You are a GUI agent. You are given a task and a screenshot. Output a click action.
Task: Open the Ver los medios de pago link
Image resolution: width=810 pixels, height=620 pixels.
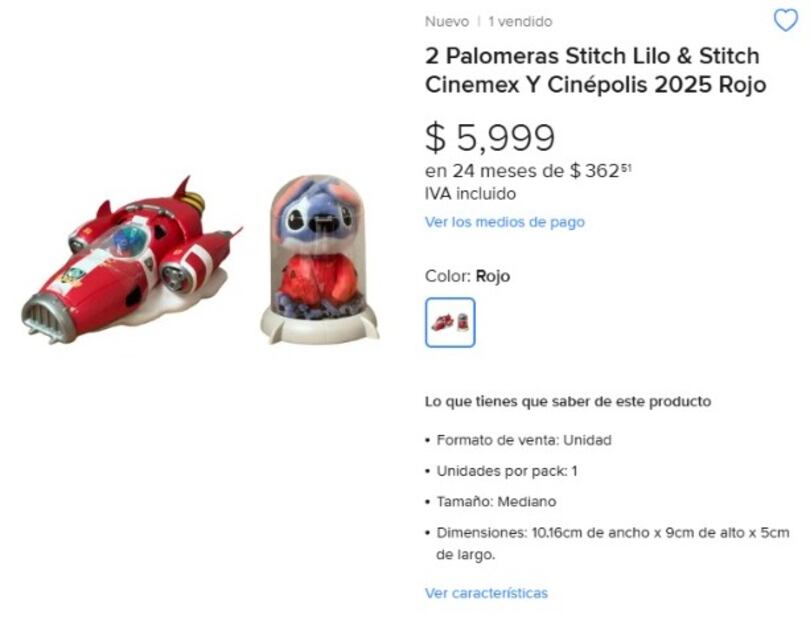click(505, 222)
